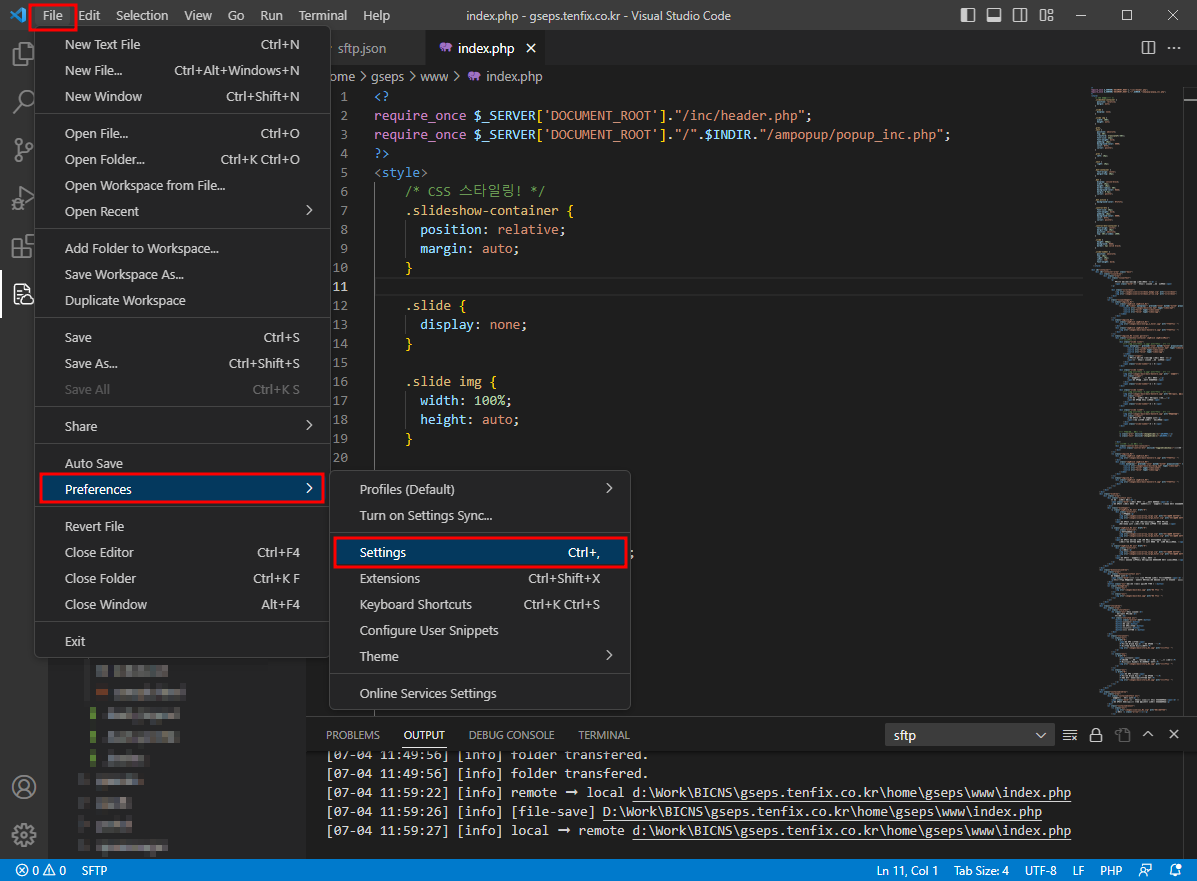Choose Keyboard Shortcuts menu entry
The width and height of the screenshot is (1197, 881).
[479, 605]
